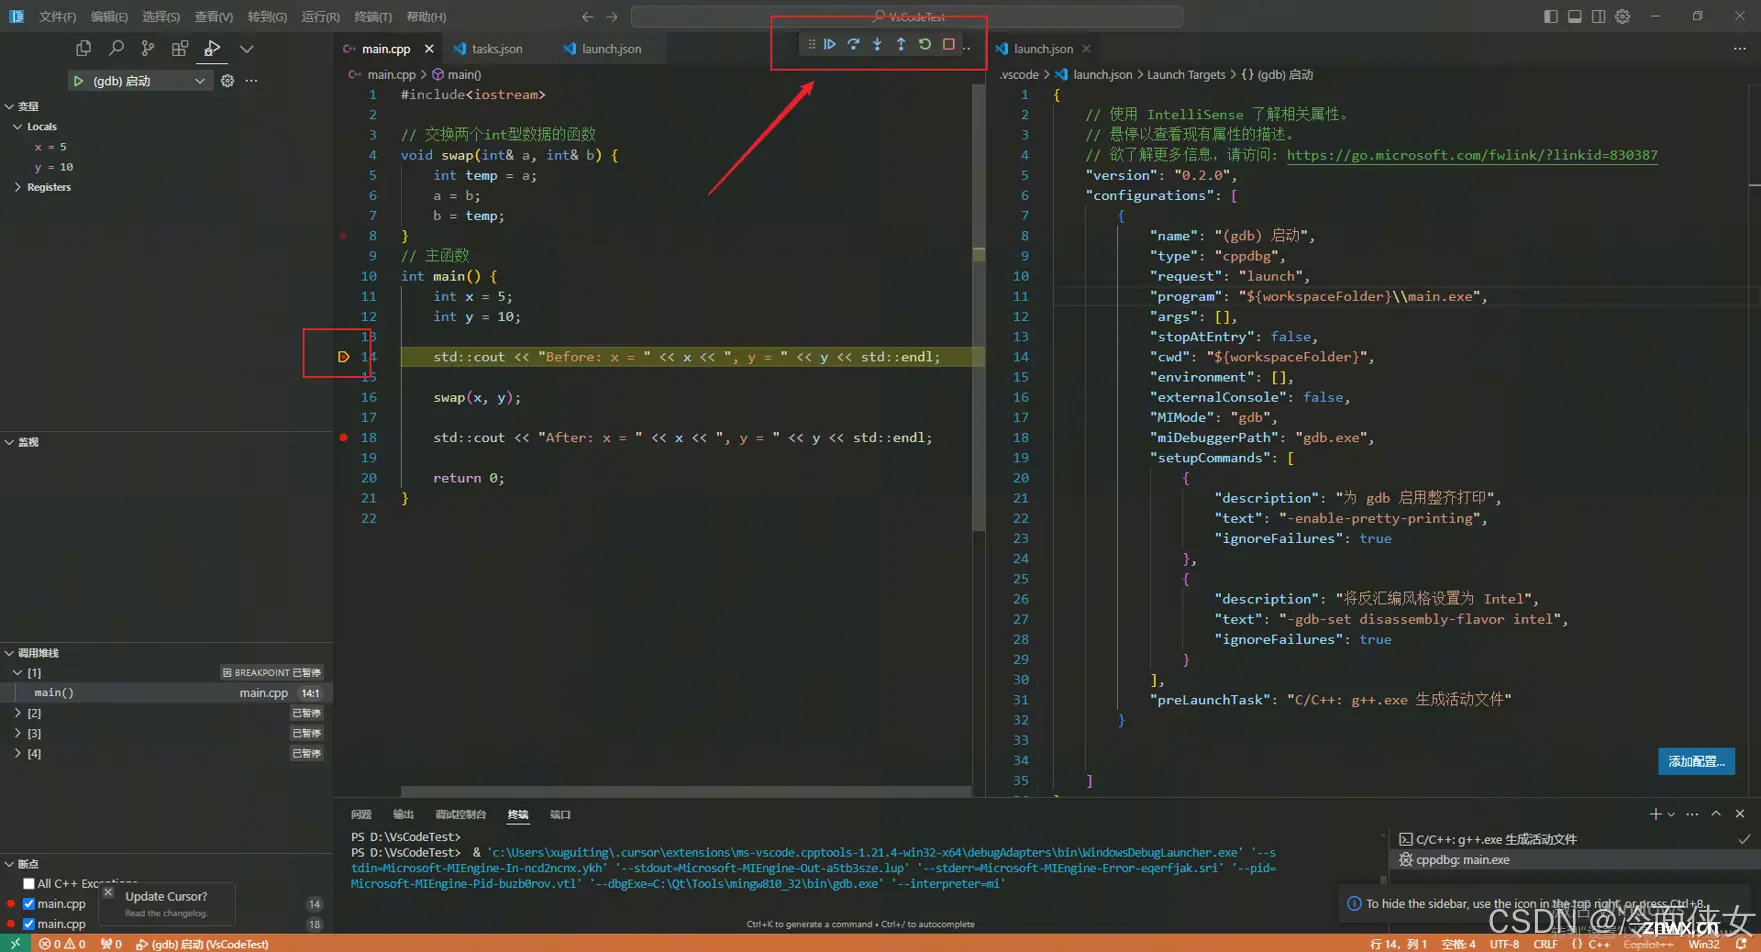
Task: Click the 添加配置... button
Action: tap(1696, 761)
